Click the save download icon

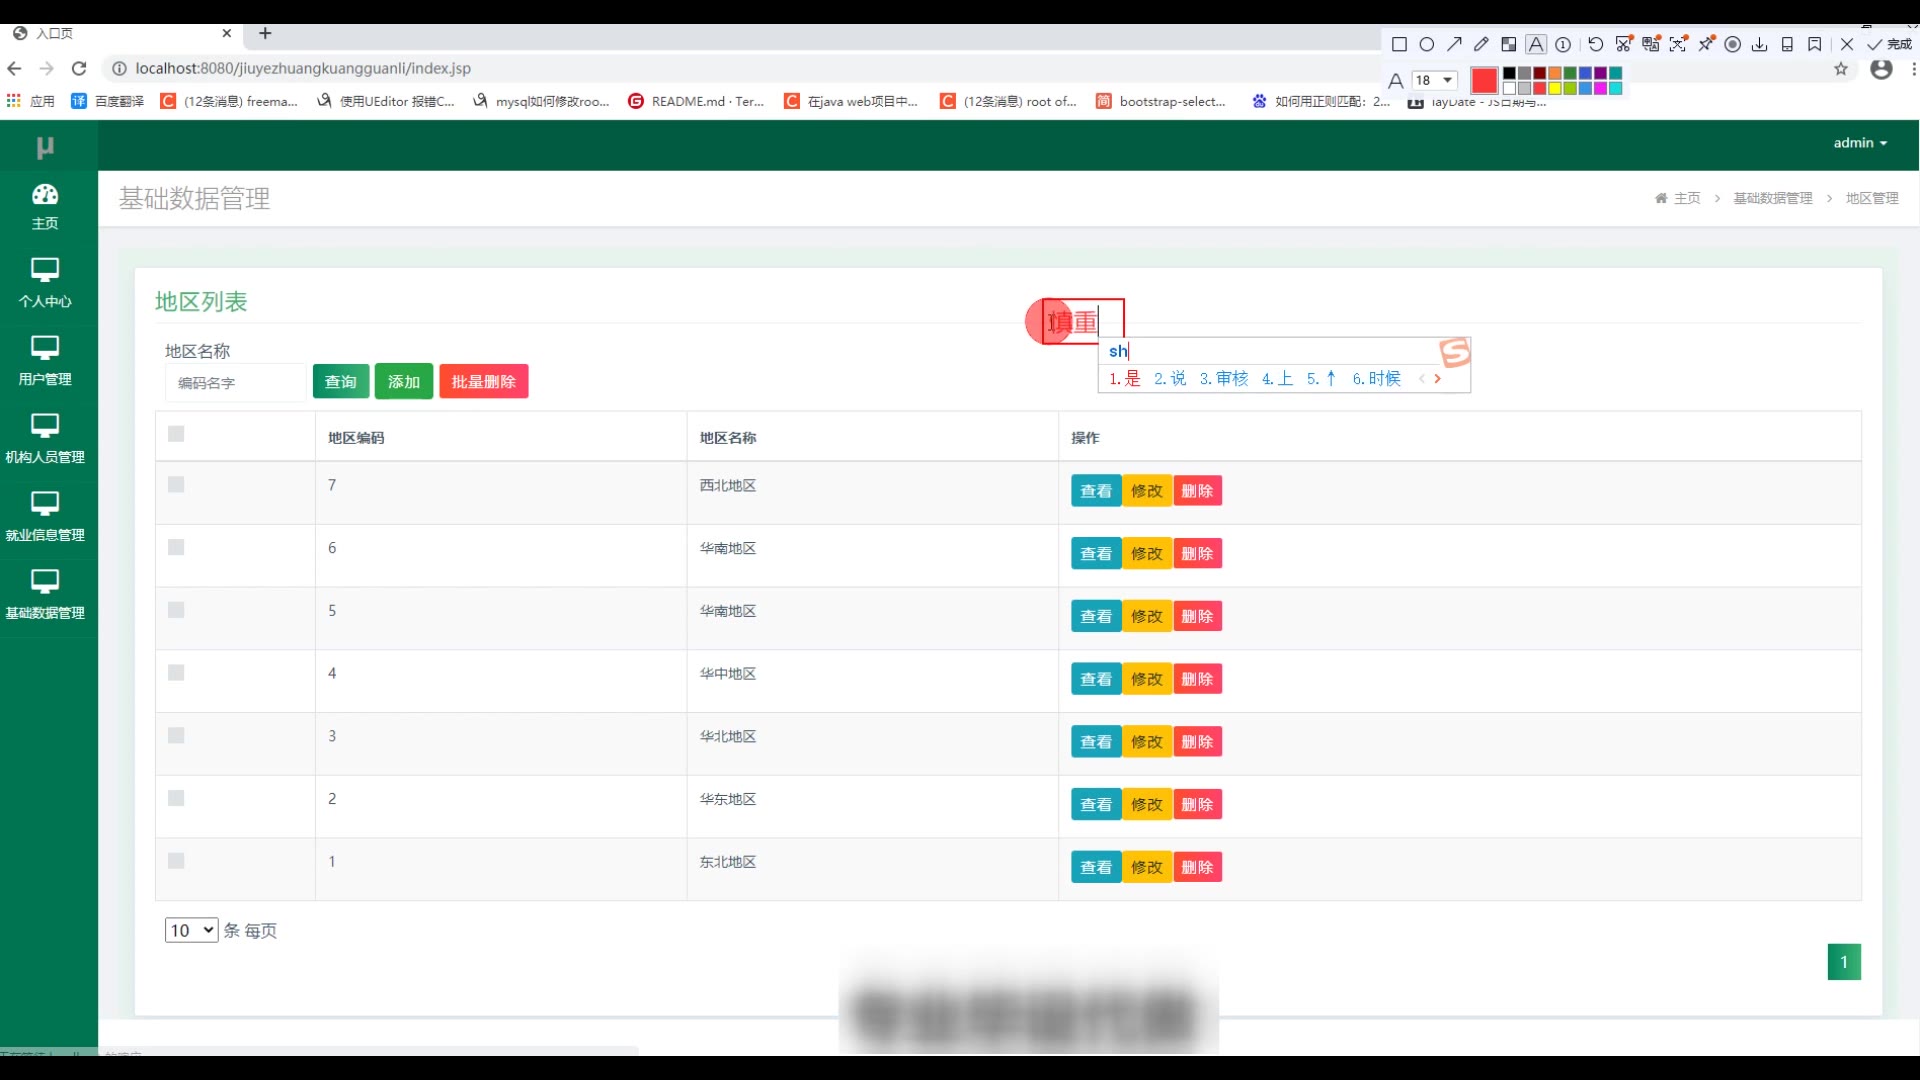1760,44
